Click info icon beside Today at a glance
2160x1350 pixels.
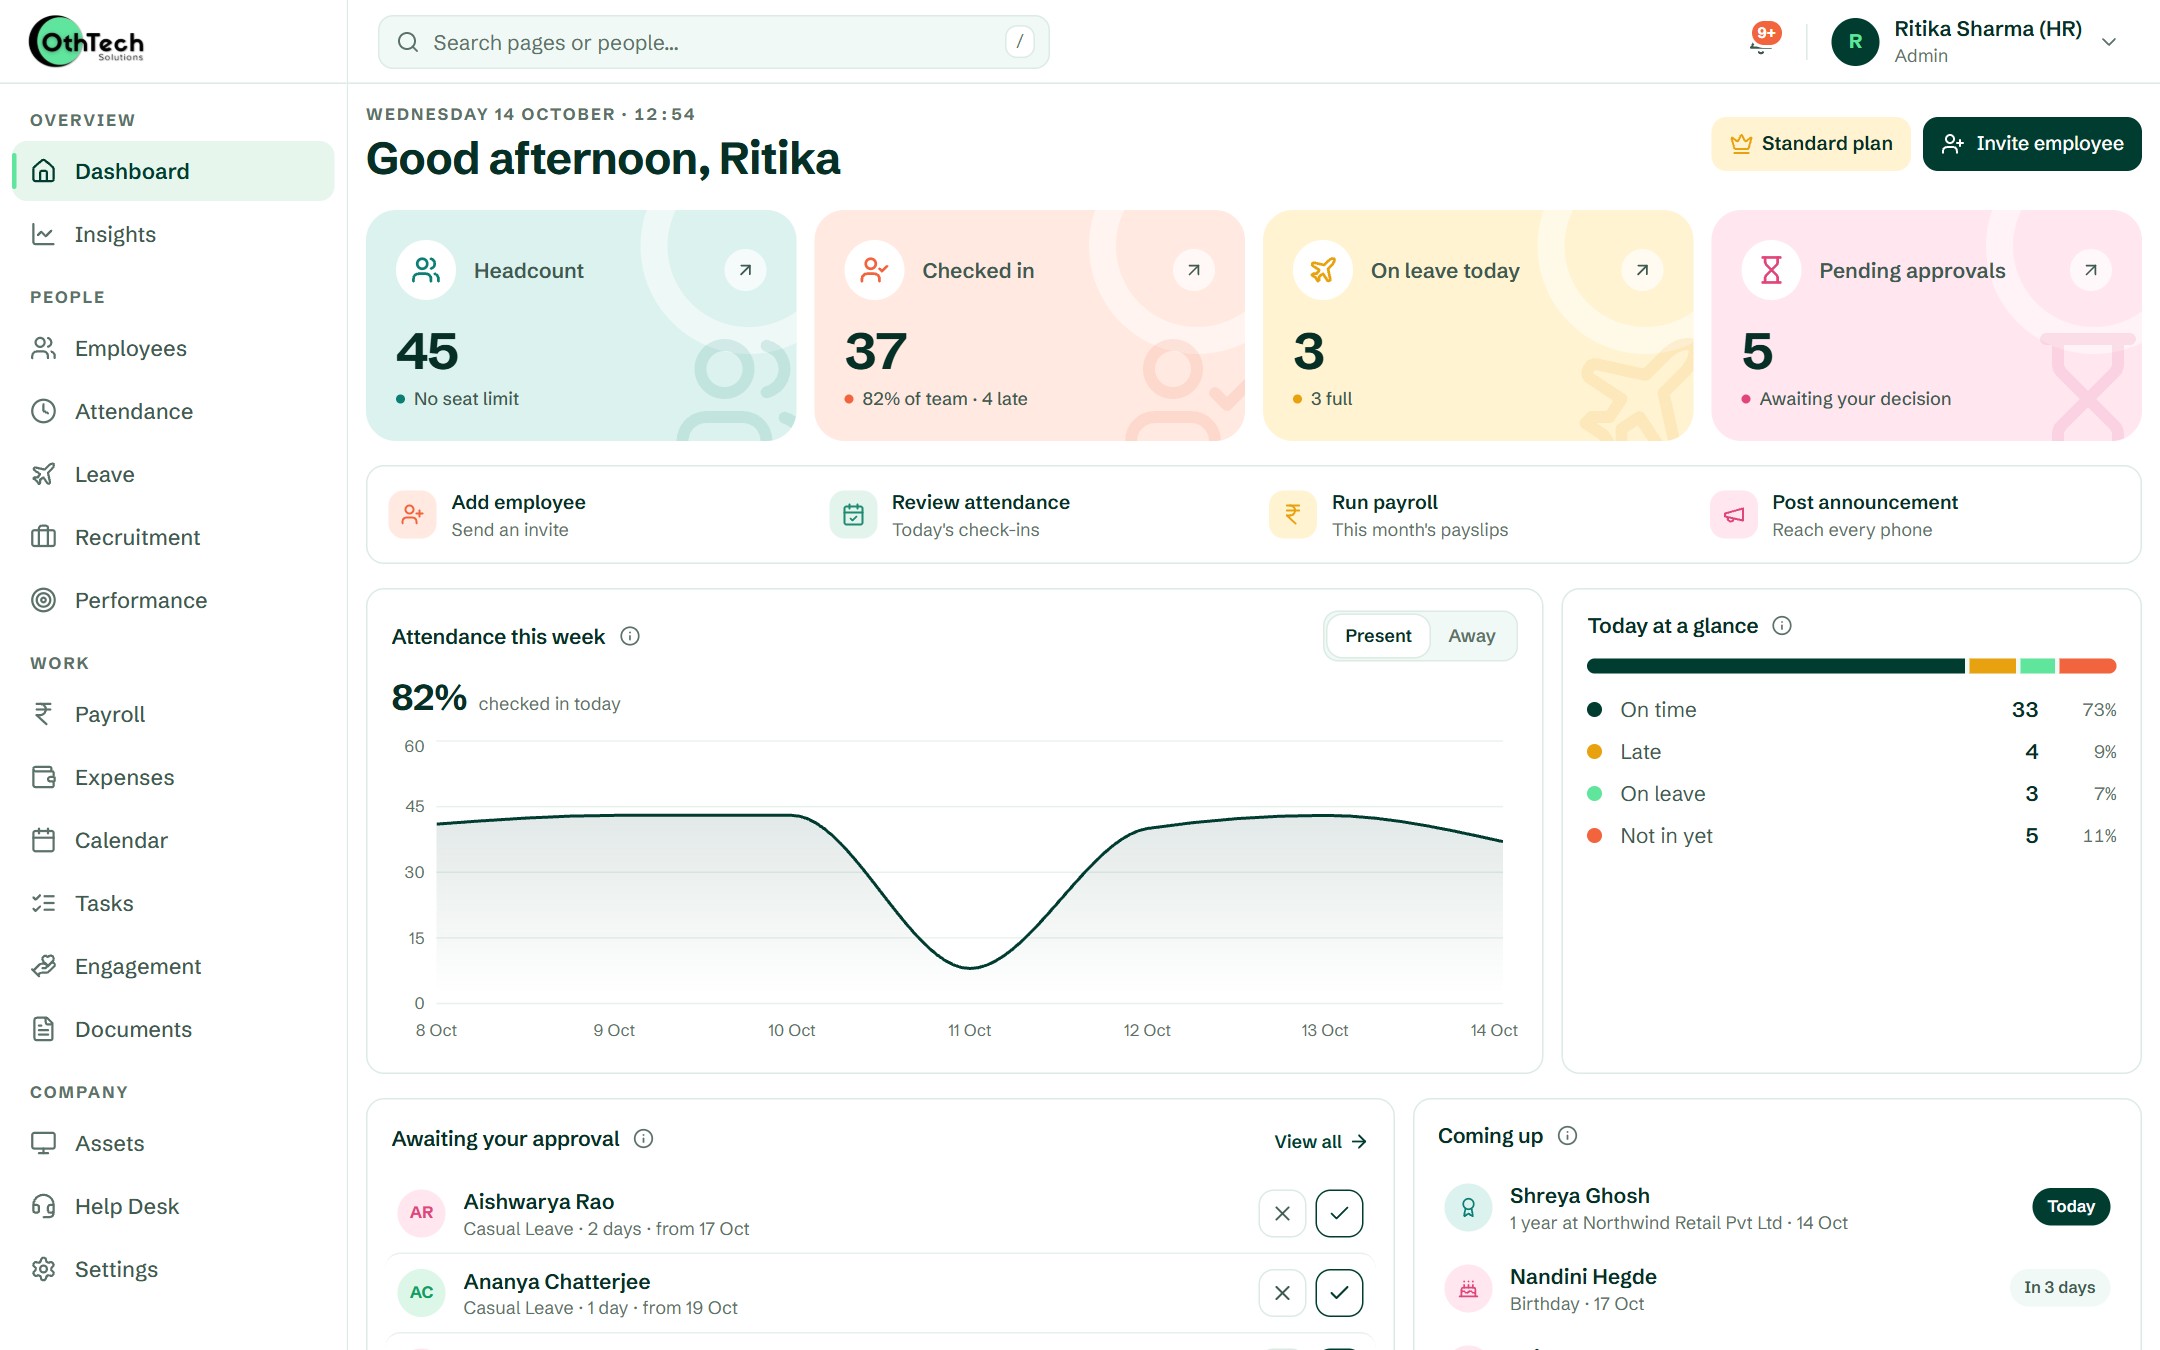tap(1782, 625)
